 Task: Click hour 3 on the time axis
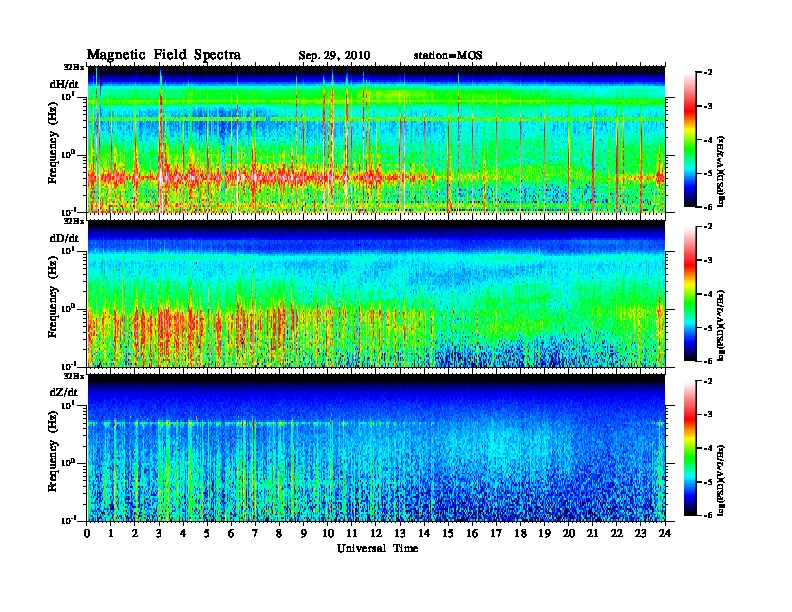pos(159,534)
